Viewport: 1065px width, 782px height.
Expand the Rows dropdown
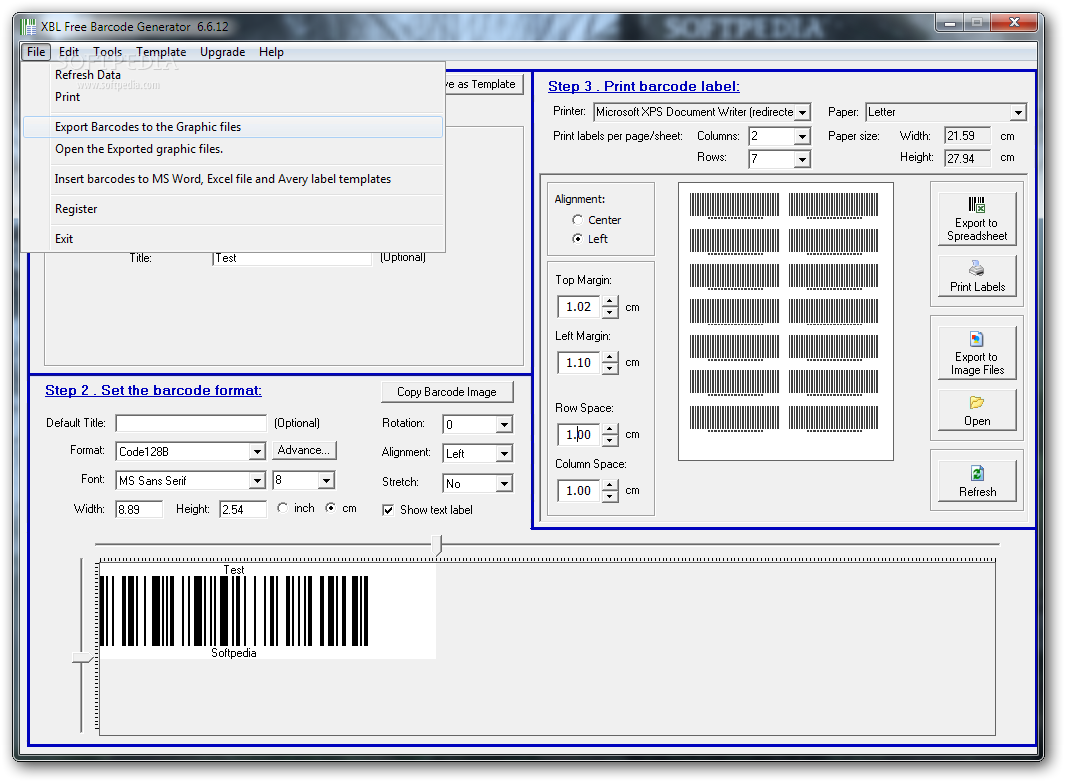point(802,159)
